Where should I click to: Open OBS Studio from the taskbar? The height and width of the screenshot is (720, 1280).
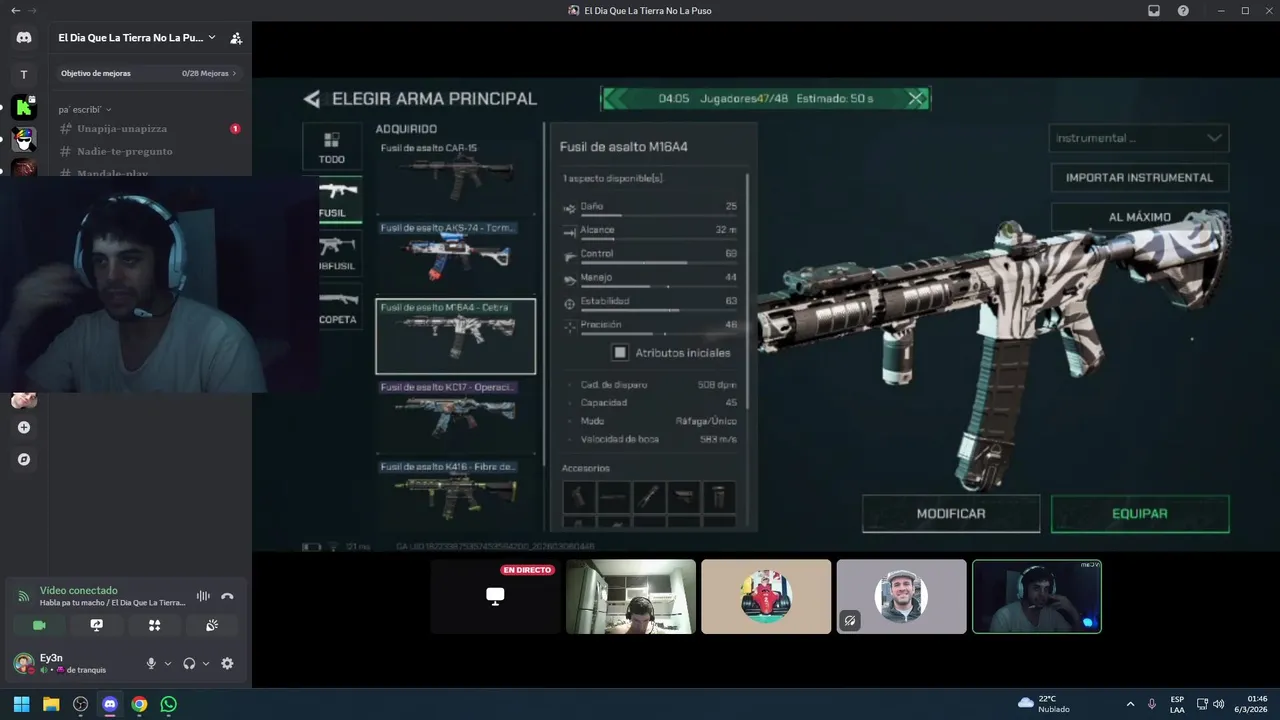[80, 704]
